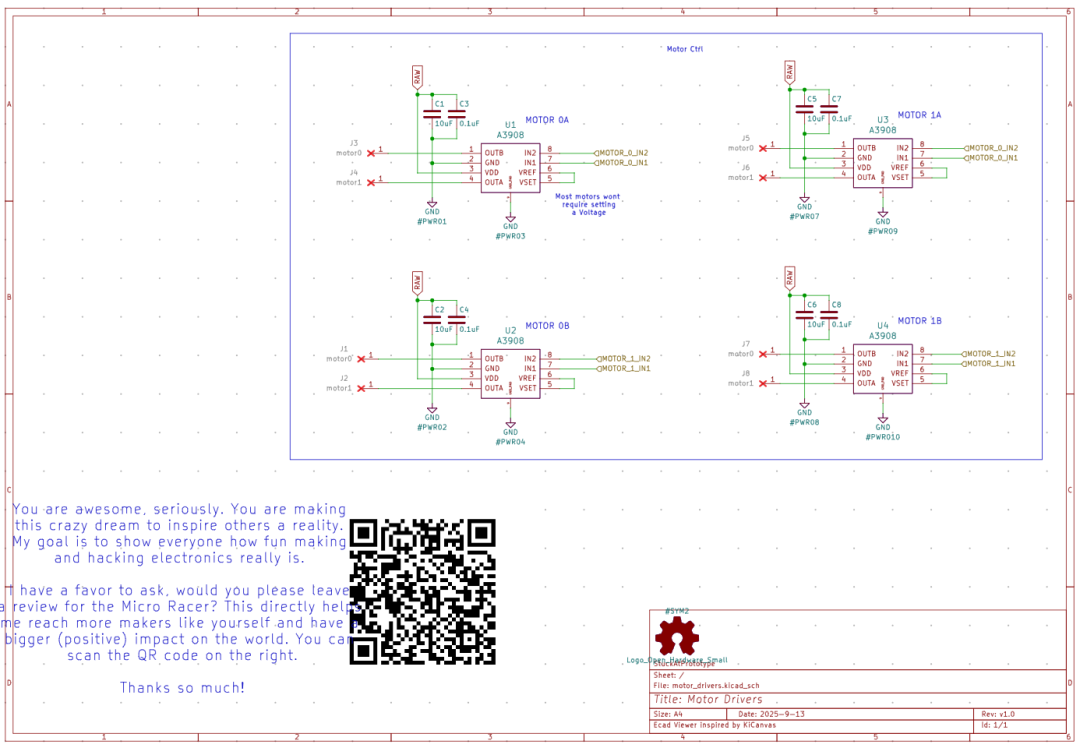Click capacitor C6 symbol
Viewport: 1080px width, 748px height.
tap(804, 315)
